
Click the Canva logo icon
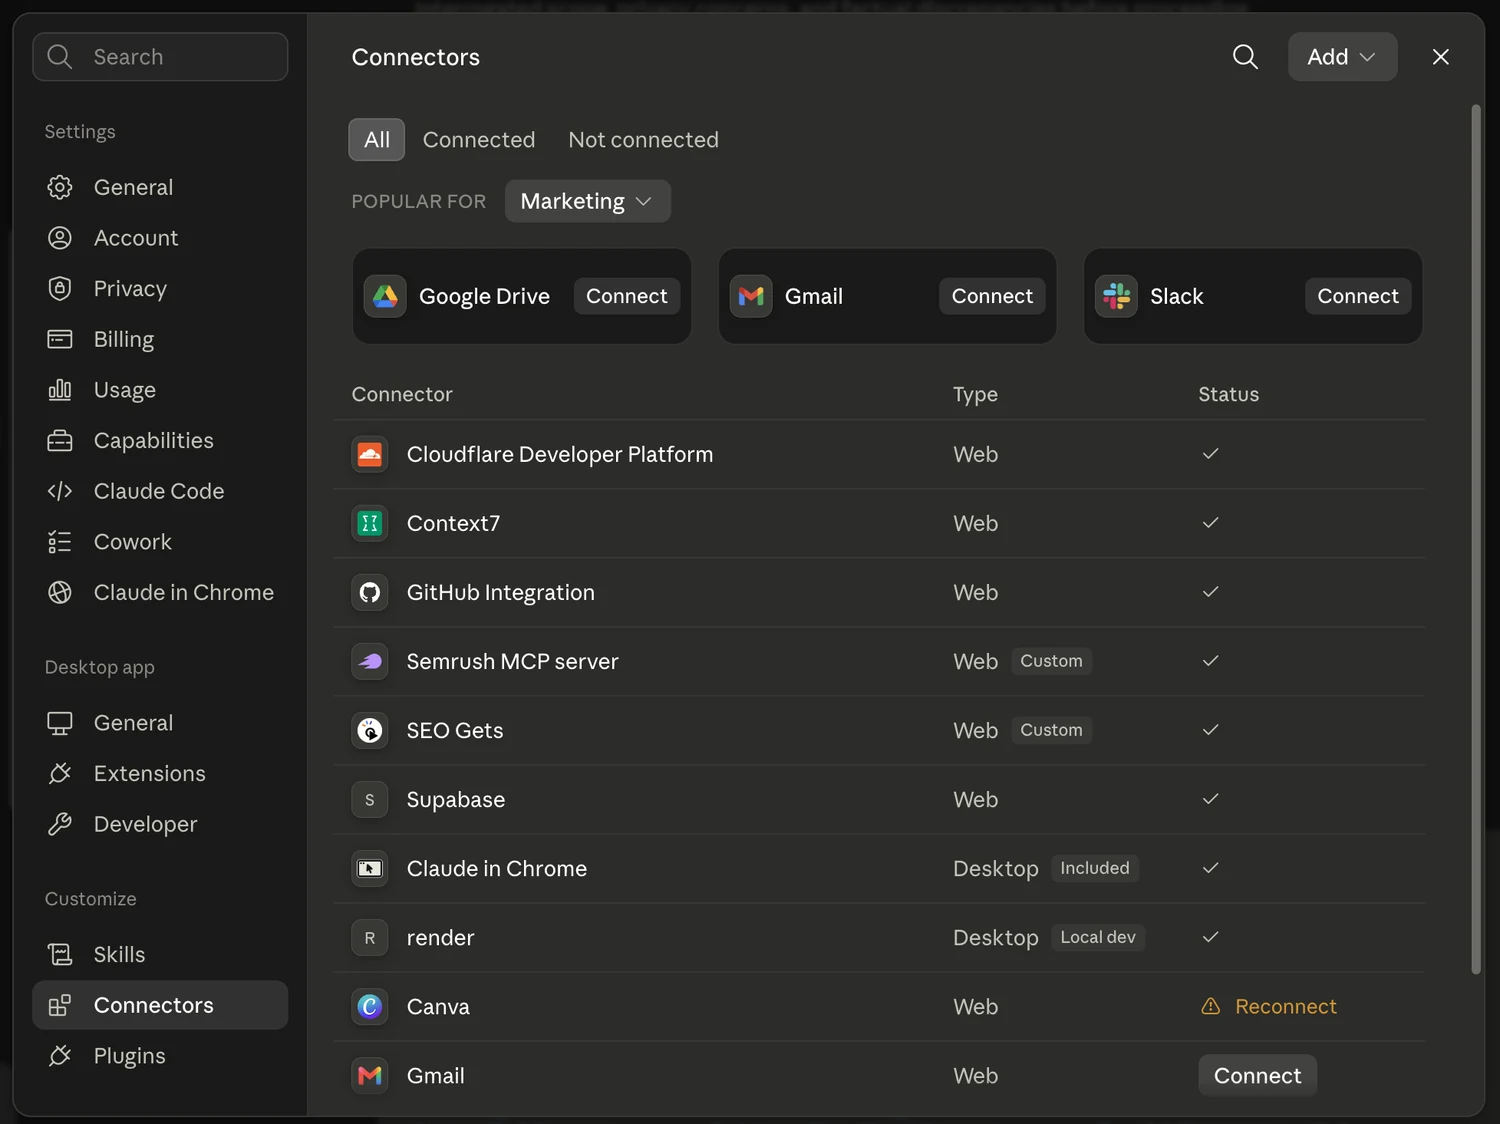point(370,1006)
